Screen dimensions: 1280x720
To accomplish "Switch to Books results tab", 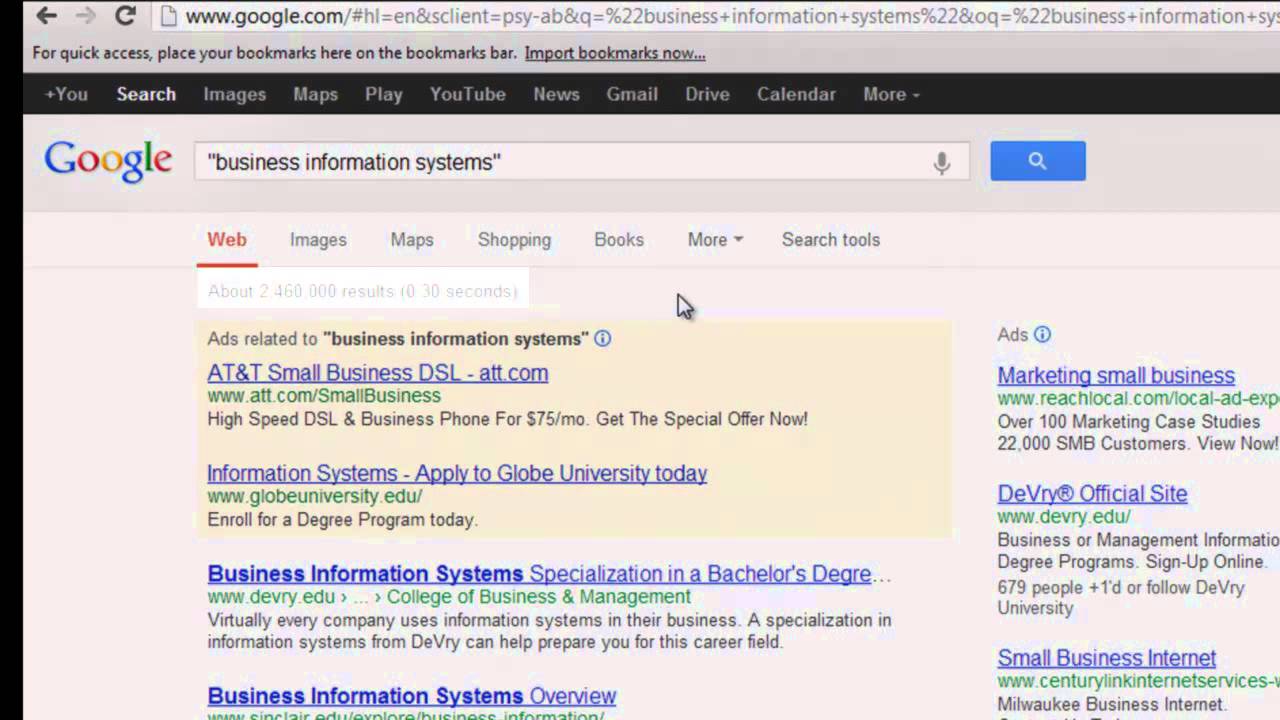I will click(x=619, y=240).
